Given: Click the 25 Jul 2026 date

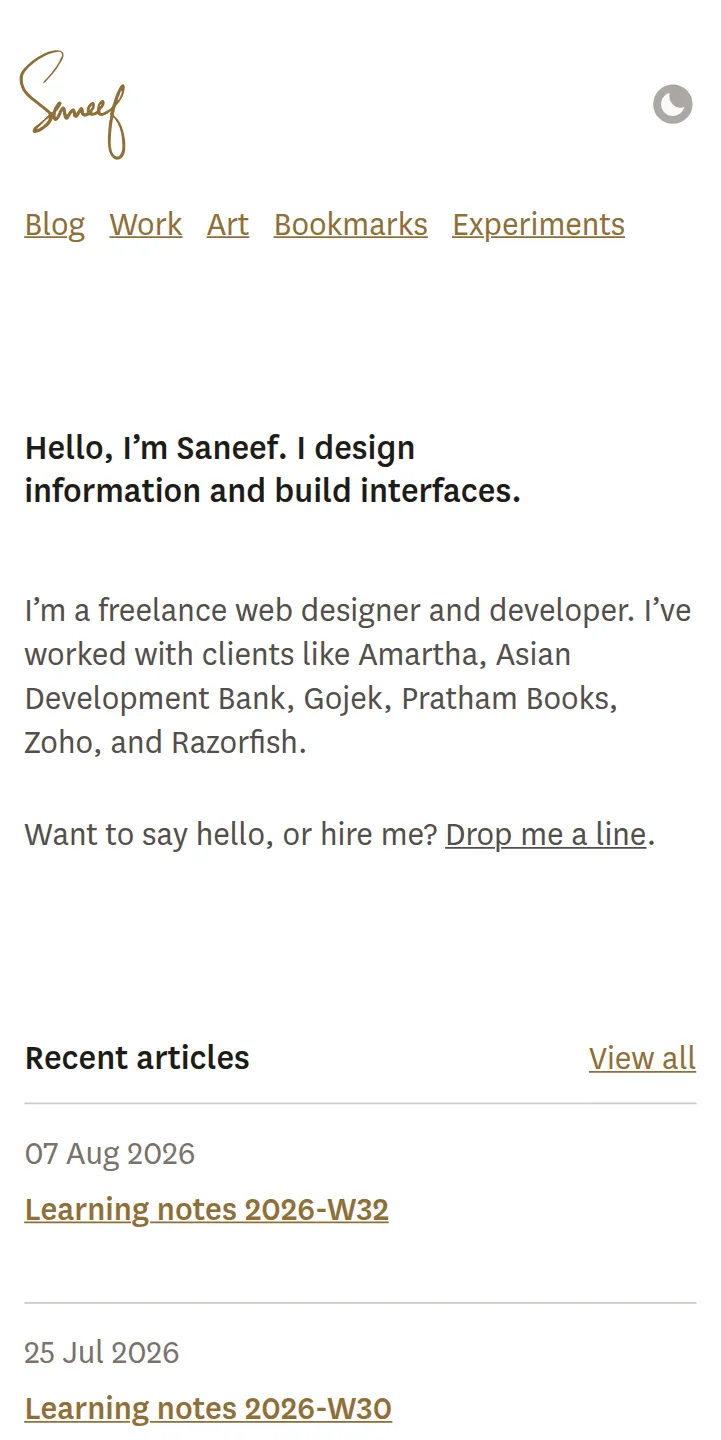Looking at the screenshot, I should point(102,1353).
